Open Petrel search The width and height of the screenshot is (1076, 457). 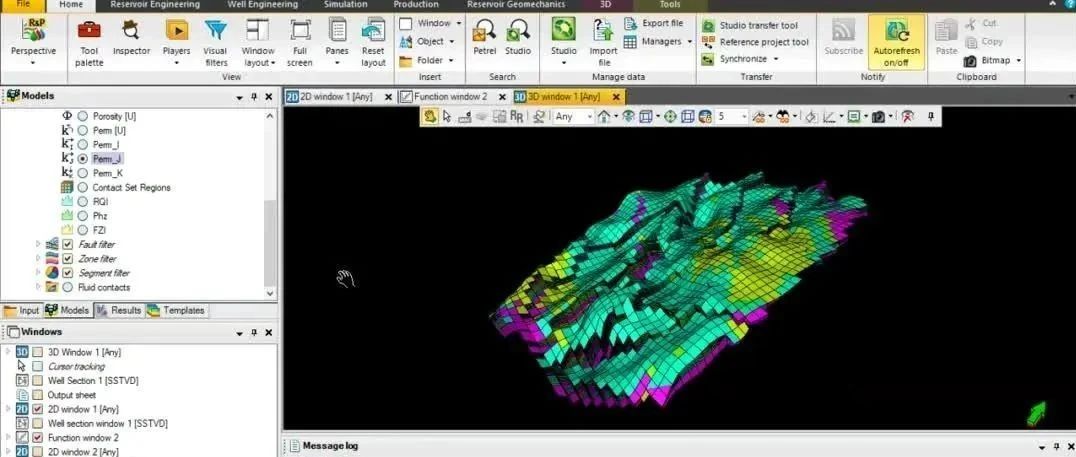(x=484, y=38)
